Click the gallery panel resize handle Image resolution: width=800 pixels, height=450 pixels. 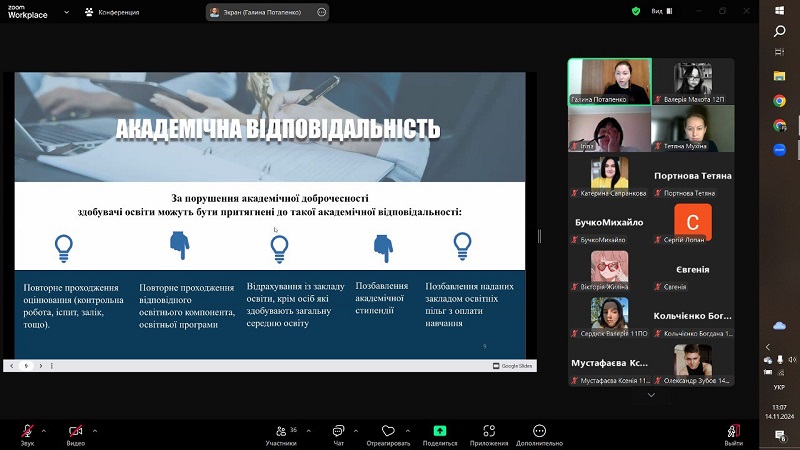(539, 236)
